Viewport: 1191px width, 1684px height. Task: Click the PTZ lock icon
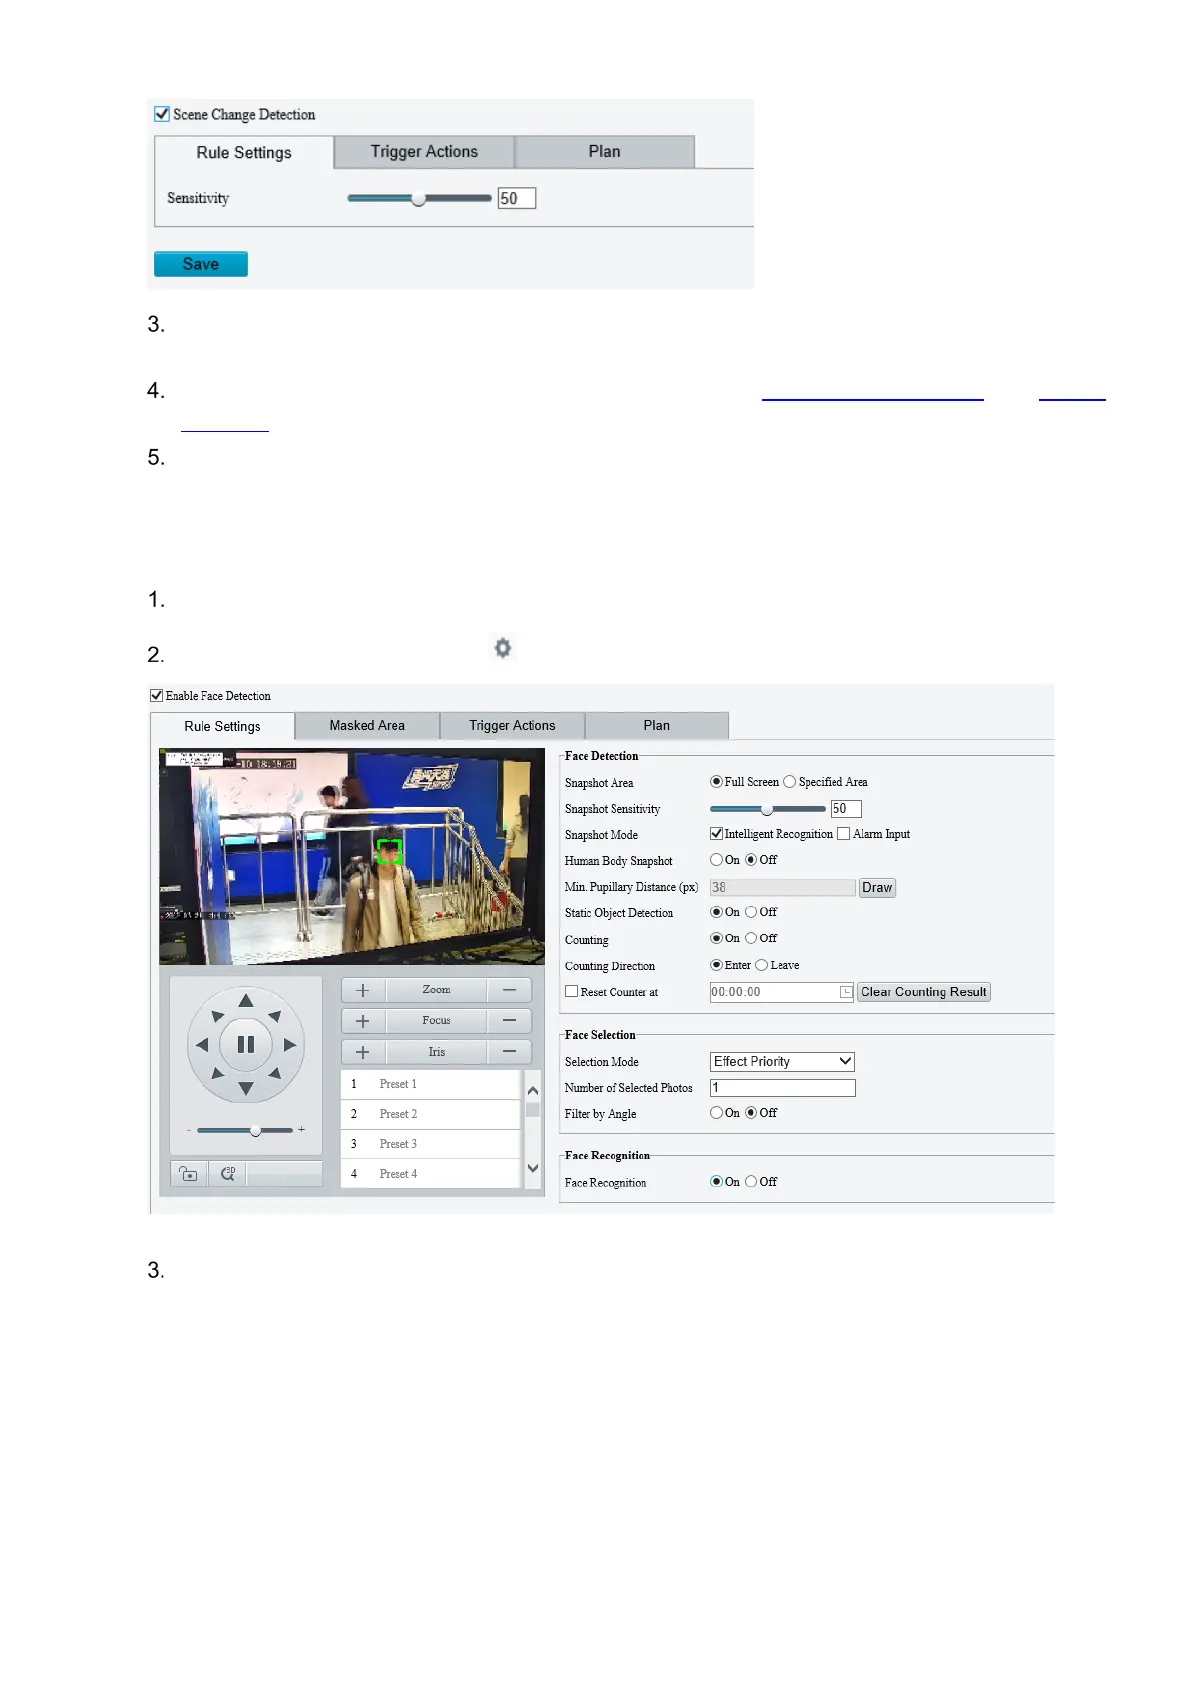[188, 1174]
